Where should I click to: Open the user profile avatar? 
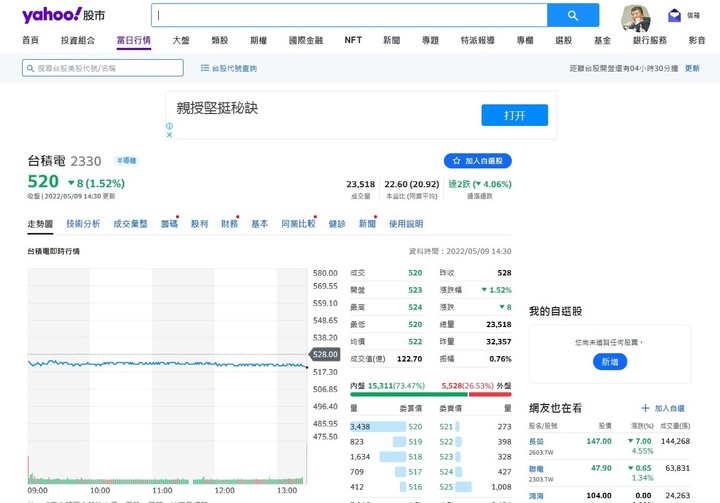click(x=635, y=17)
